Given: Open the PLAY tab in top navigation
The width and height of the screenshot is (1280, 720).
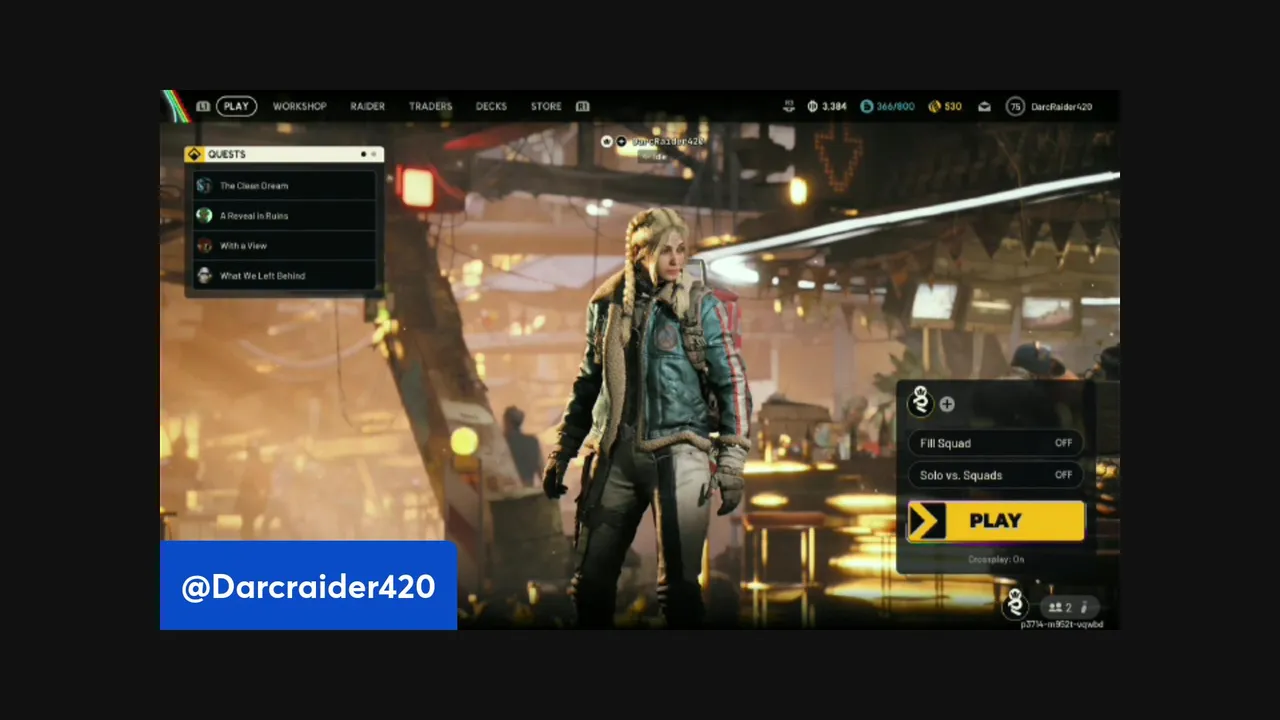Looking at the screenshot, I should tap(236, 106).
